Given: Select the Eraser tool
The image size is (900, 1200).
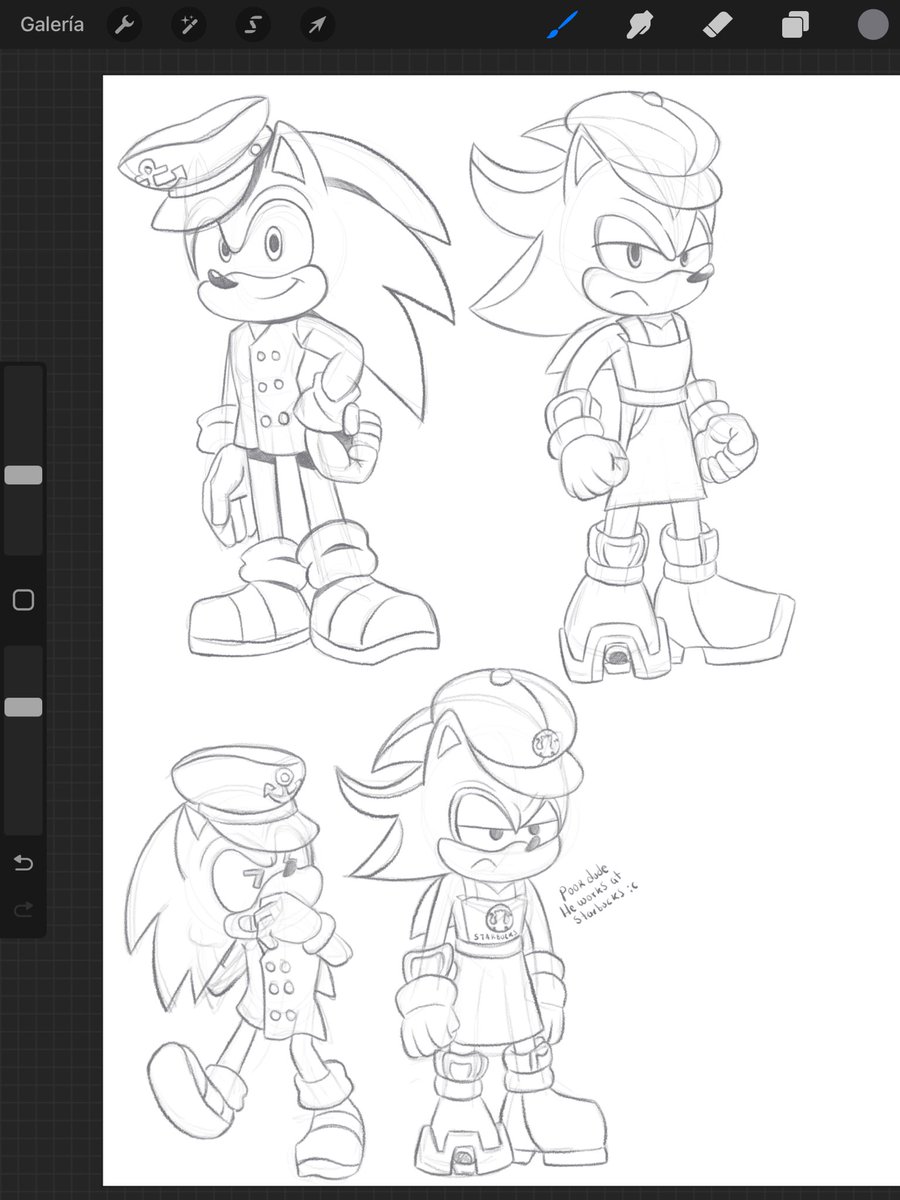Looking at the screenshot, I should click(717, 25).
